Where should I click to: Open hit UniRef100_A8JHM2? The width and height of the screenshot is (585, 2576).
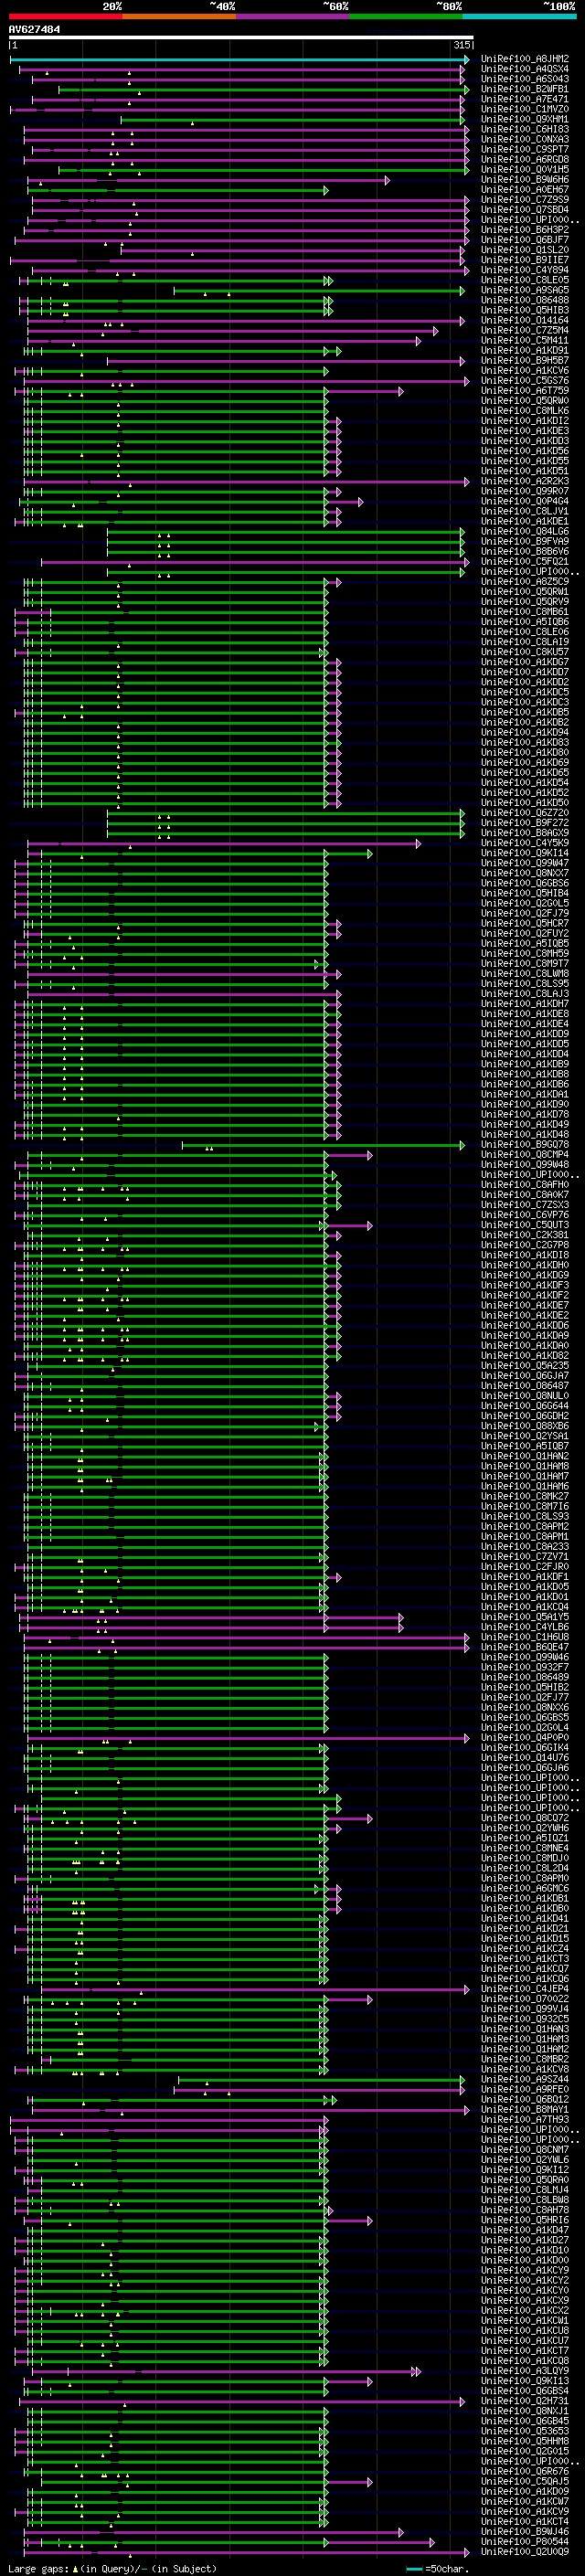tap(525, 59)
